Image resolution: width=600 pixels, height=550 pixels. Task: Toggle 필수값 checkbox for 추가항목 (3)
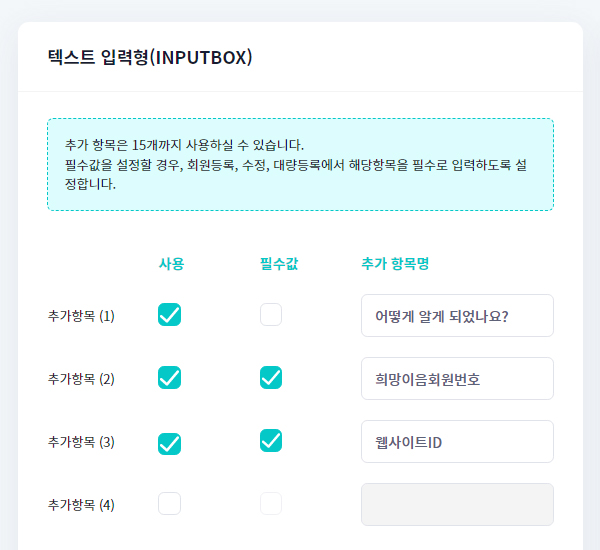(270, 440)
